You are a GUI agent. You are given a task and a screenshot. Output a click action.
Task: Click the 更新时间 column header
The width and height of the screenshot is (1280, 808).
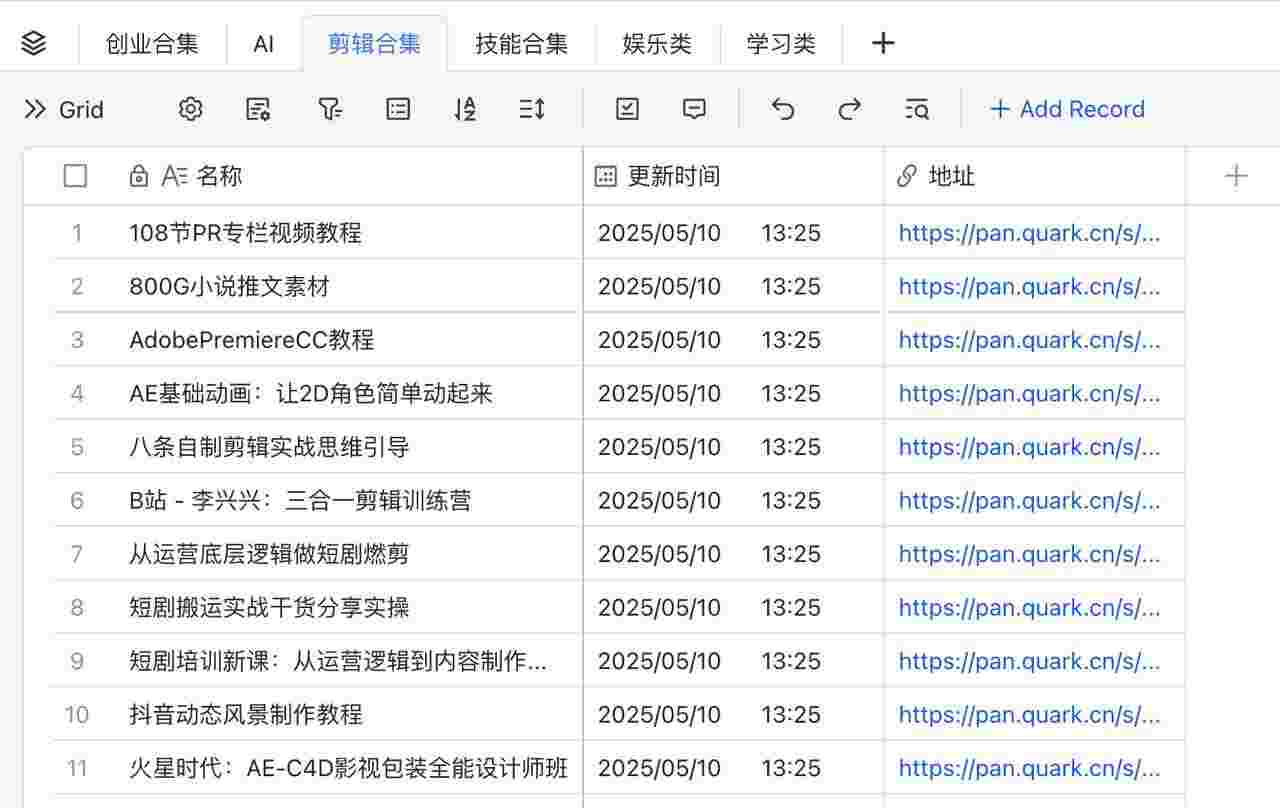click(733, 176)
